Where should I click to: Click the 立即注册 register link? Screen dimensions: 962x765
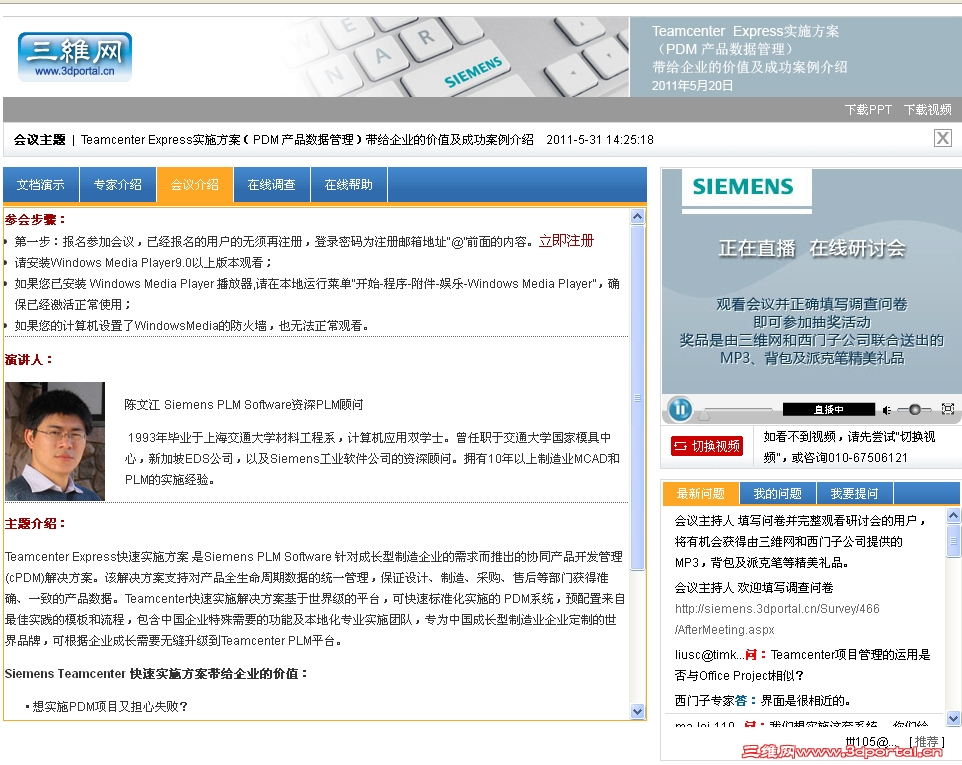pyautogui.click(x=566, y=240)
